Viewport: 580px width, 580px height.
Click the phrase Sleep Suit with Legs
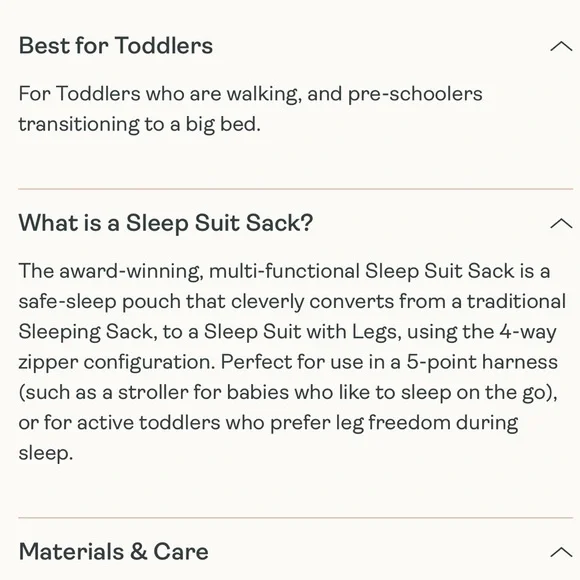300,332
